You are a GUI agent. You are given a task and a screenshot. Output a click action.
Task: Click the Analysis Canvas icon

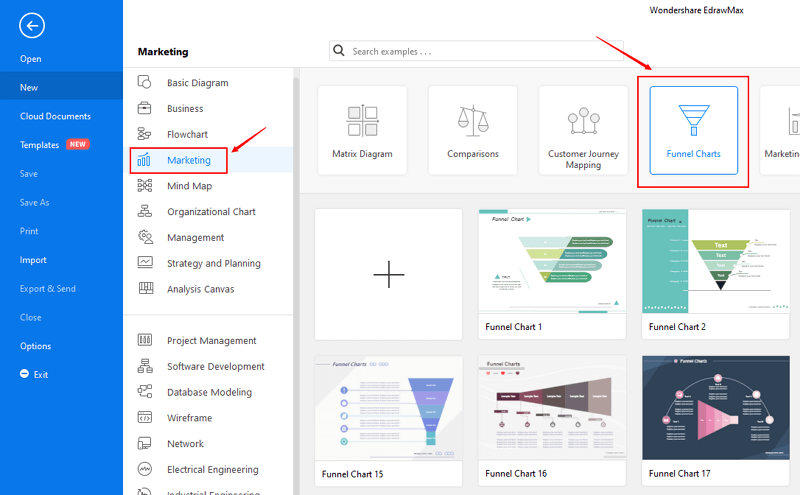146,289
